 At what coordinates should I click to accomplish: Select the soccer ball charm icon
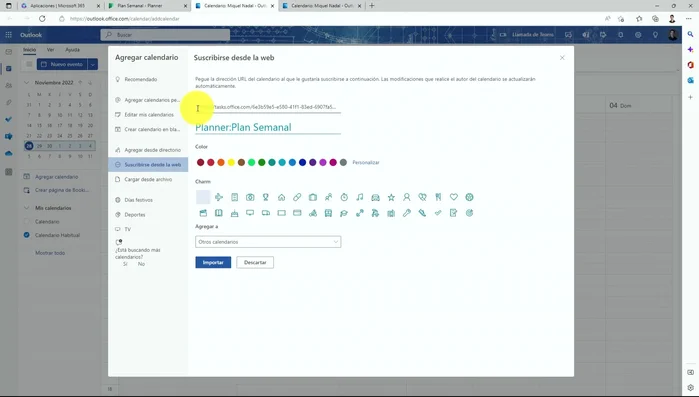[469, 197]
